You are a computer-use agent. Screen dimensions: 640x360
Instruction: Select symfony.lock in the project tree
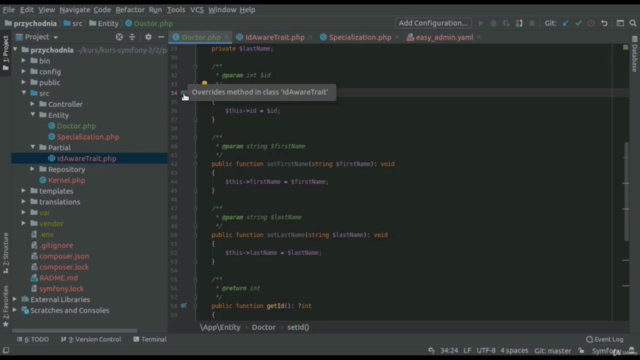[61, 289]
